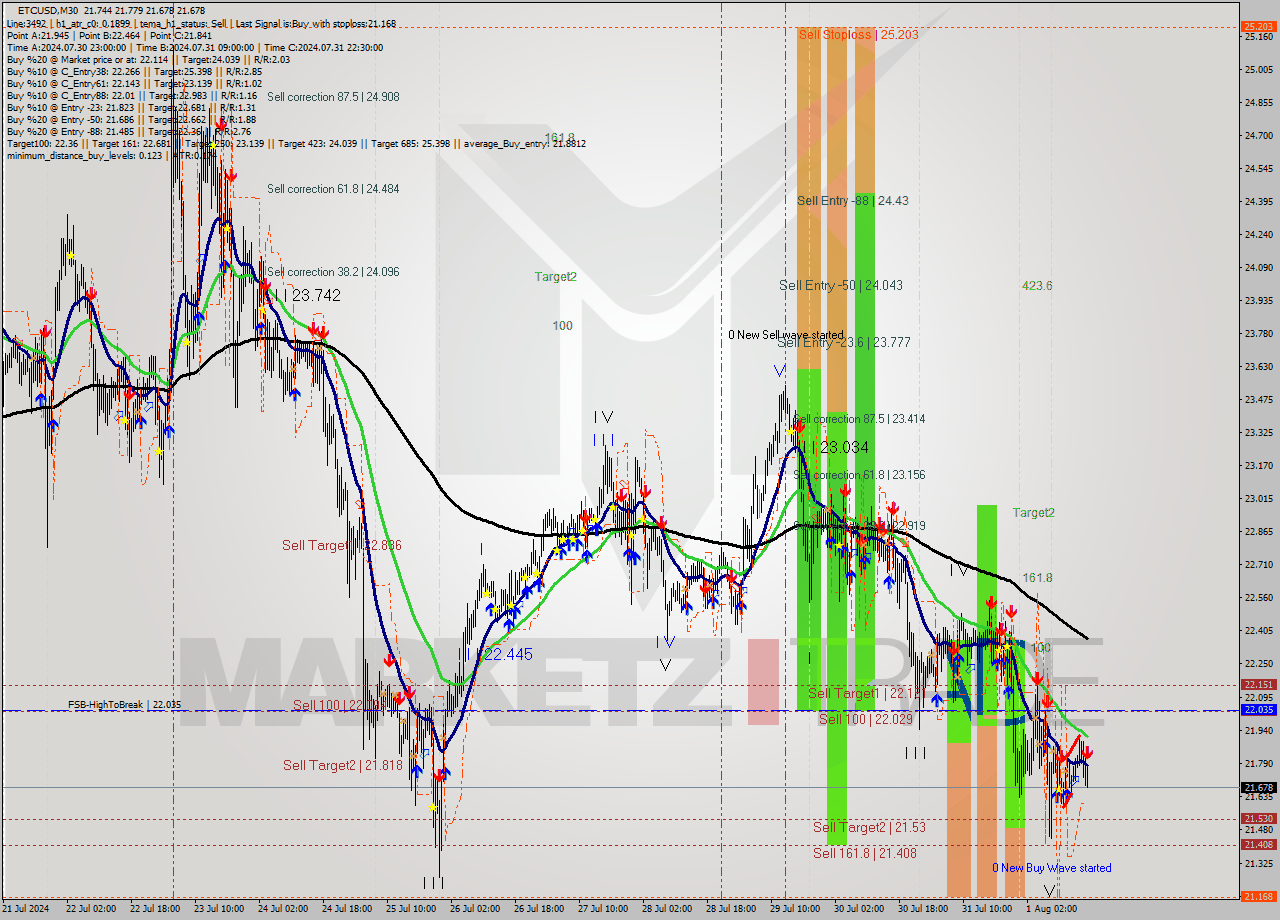This screenshot has height=920, width=1280.
Task: Click the red 22.151 price axis tag
Action: [1257, 685]
